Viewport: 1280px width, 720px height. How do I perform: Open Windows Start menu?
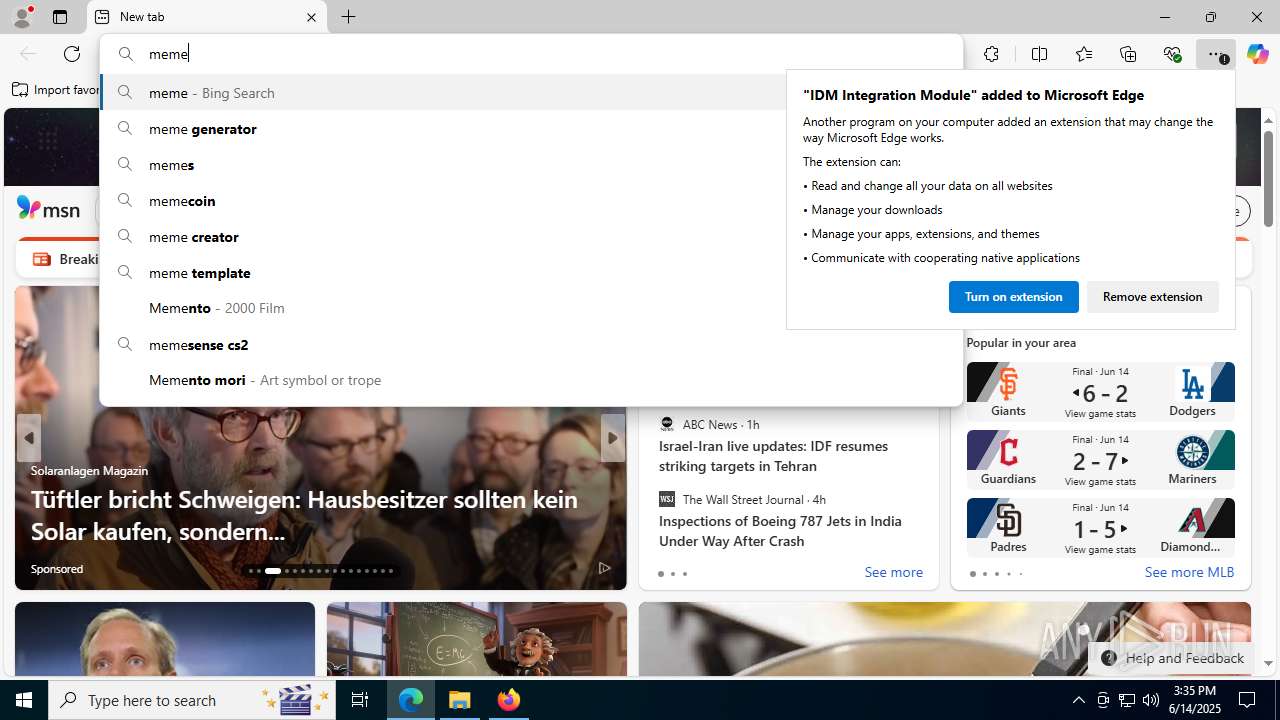coord(24,700)
